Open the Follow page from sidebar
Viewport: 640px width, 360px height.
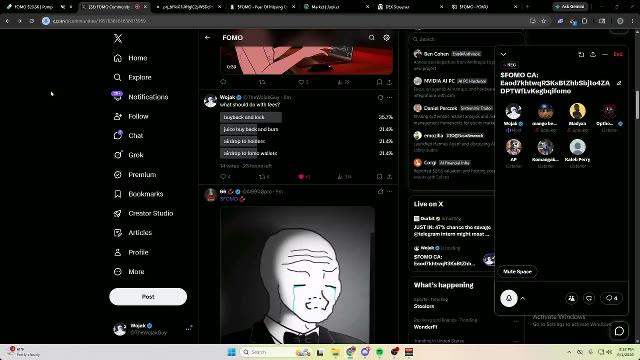[x=131, y=116]
